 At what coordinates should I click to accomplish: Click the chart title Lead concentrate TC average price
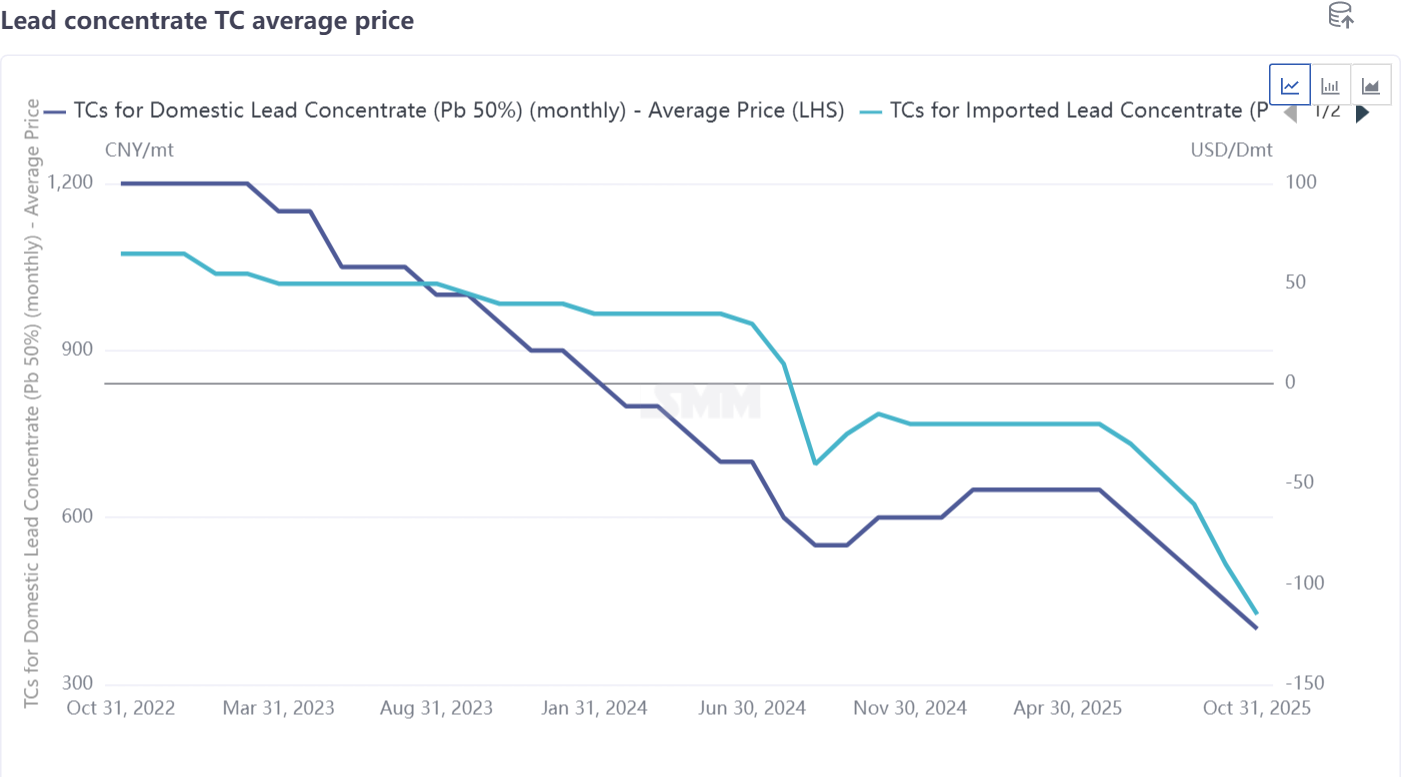pos(207,20)
